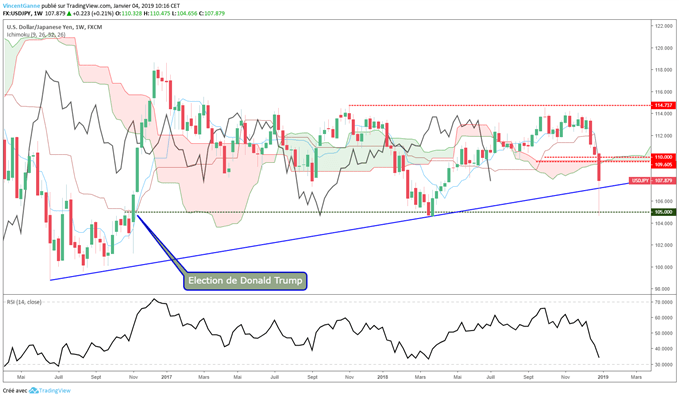679x398 pixels.
Task: Click the 30.0000 RSI axis value
Action: point(664,365)
